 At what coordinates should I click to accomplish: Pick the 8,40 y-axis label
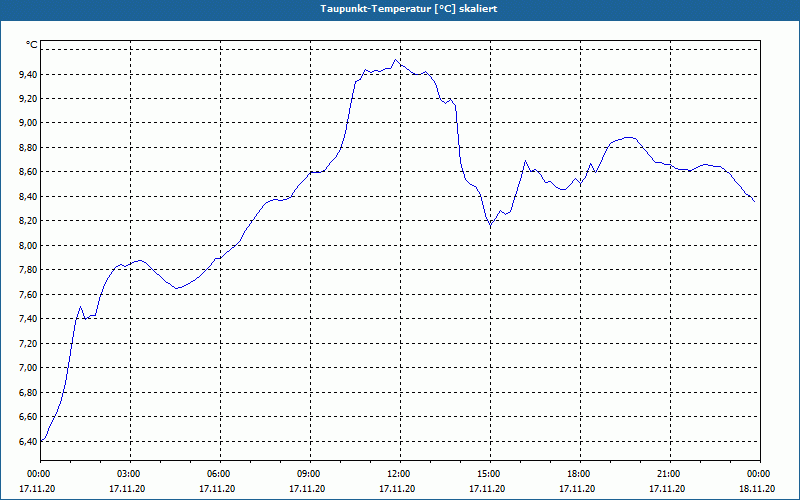point(28,196)
